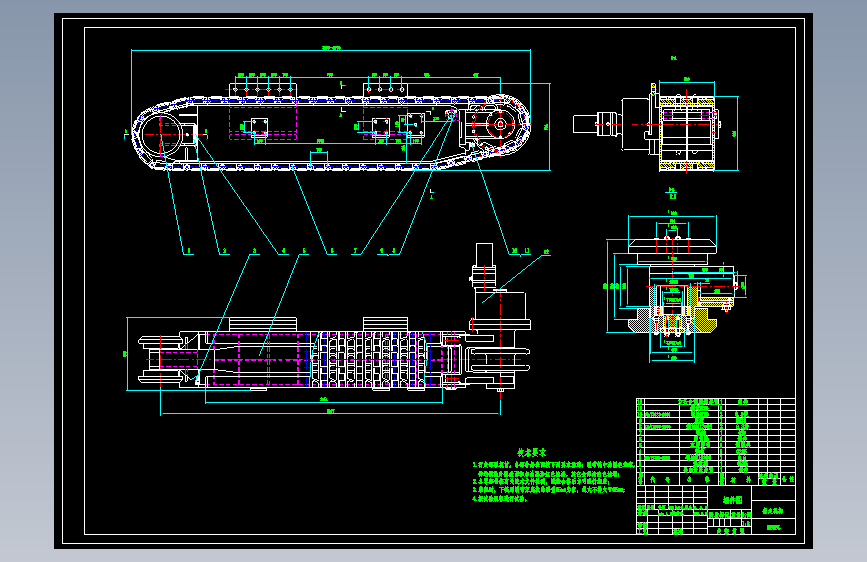867x562 pixels.
Task: Click the parts list table above title block
Action: coord(715,442)
